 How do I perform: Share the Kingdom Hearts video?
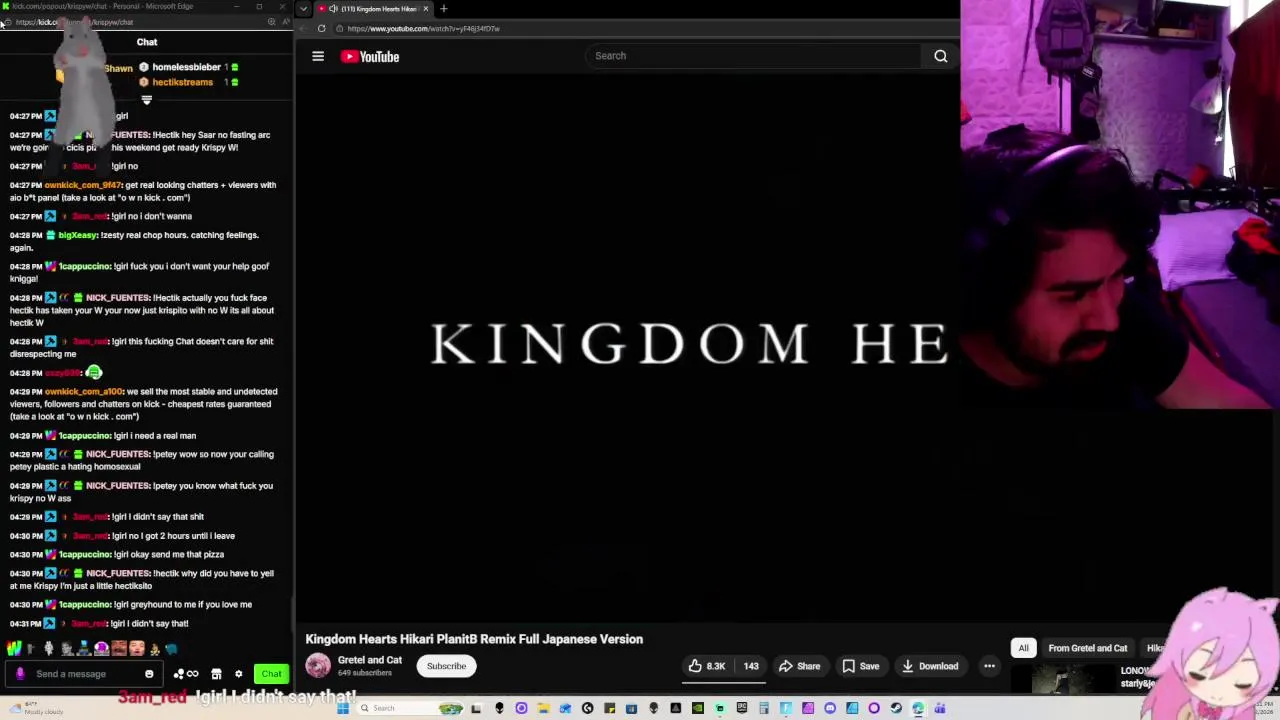pos(799,666)
